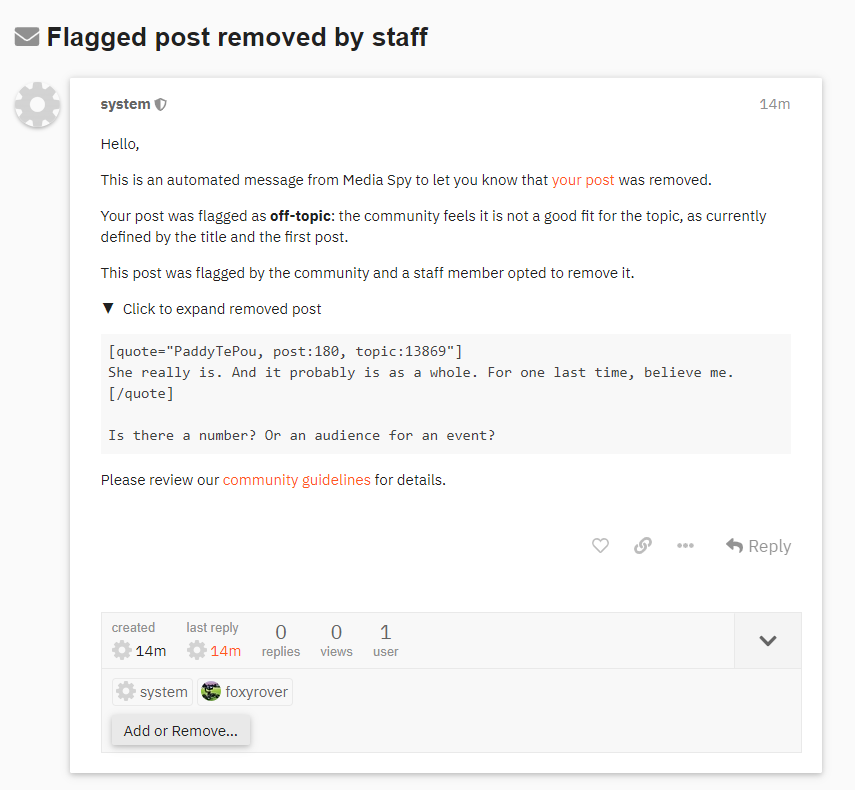
Task: Like the system post with heart icon
Action: tap(600, 546)
